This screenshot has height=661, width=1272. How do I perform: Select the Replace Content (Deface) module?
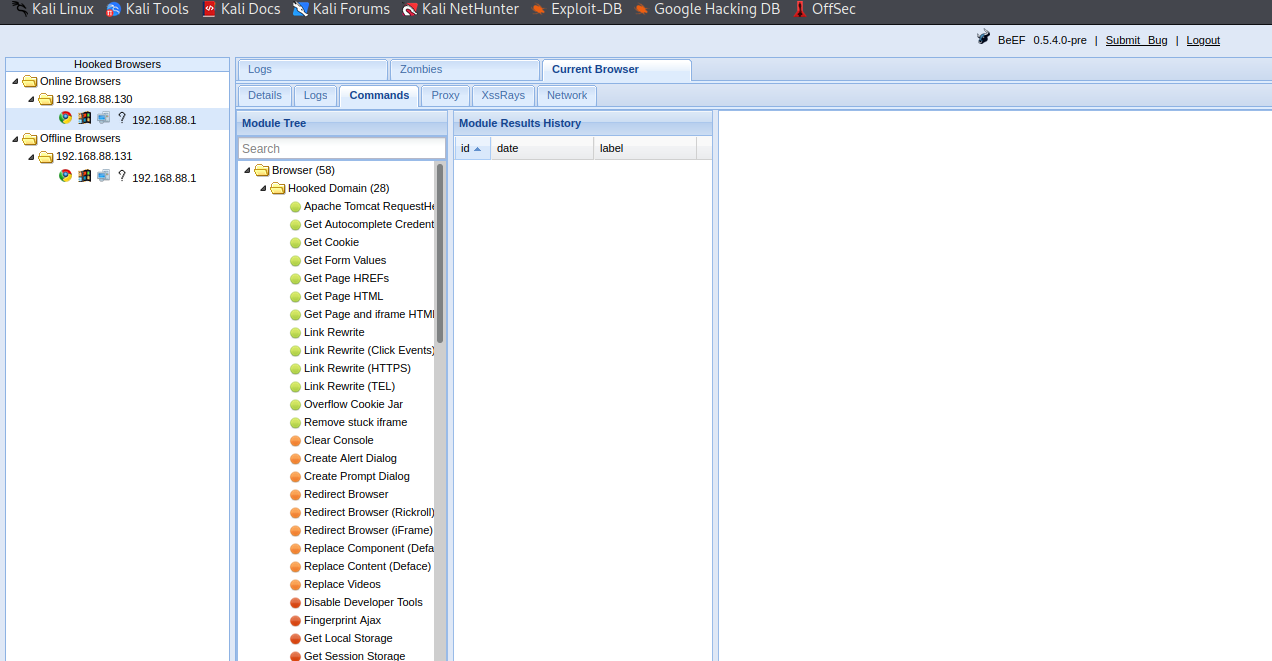tap(367, 566)
